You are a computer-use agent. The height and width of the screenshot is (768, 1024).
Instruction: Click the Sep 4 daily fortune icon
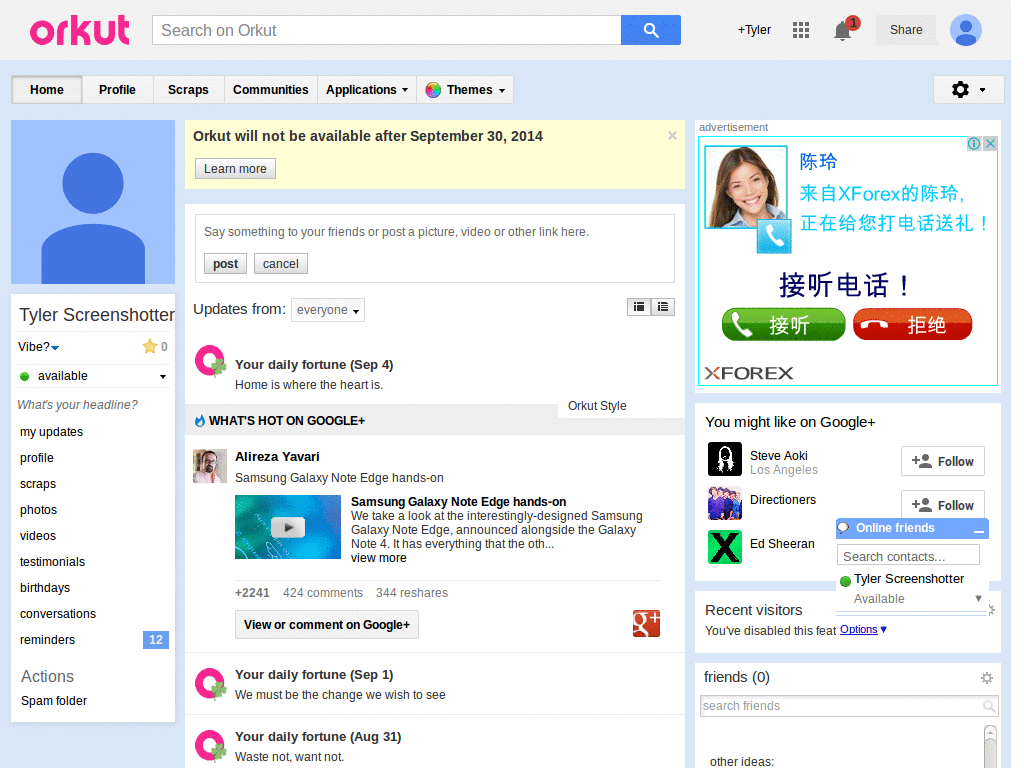pos(210,361)
